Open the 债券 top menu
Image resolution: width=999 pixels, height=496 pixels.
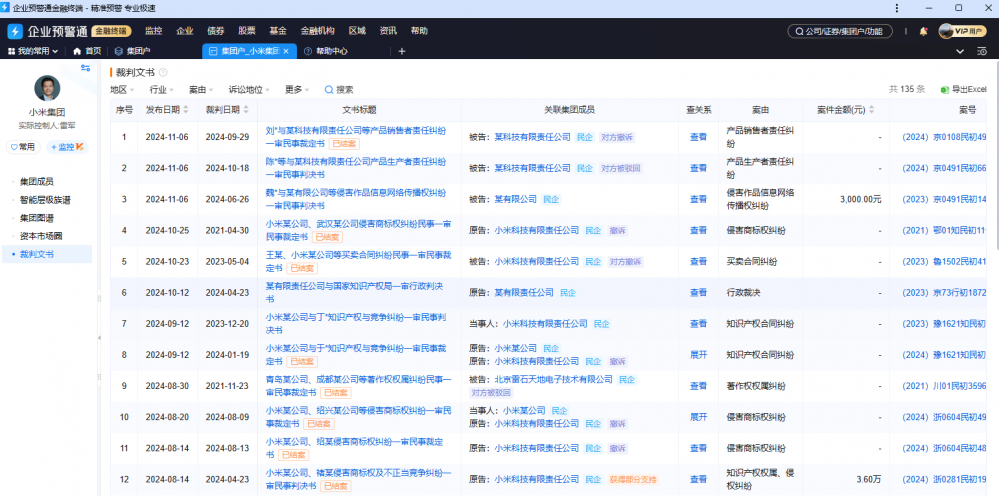tap(216, 31)
